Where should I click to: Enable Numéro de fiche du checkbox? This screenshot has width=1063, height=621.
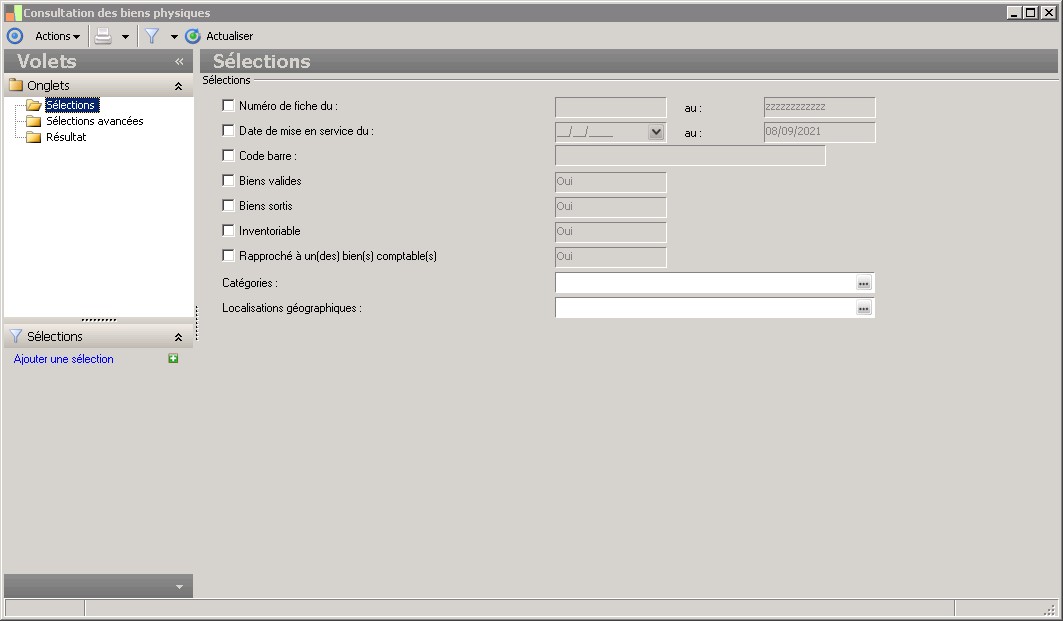[228, 105]
